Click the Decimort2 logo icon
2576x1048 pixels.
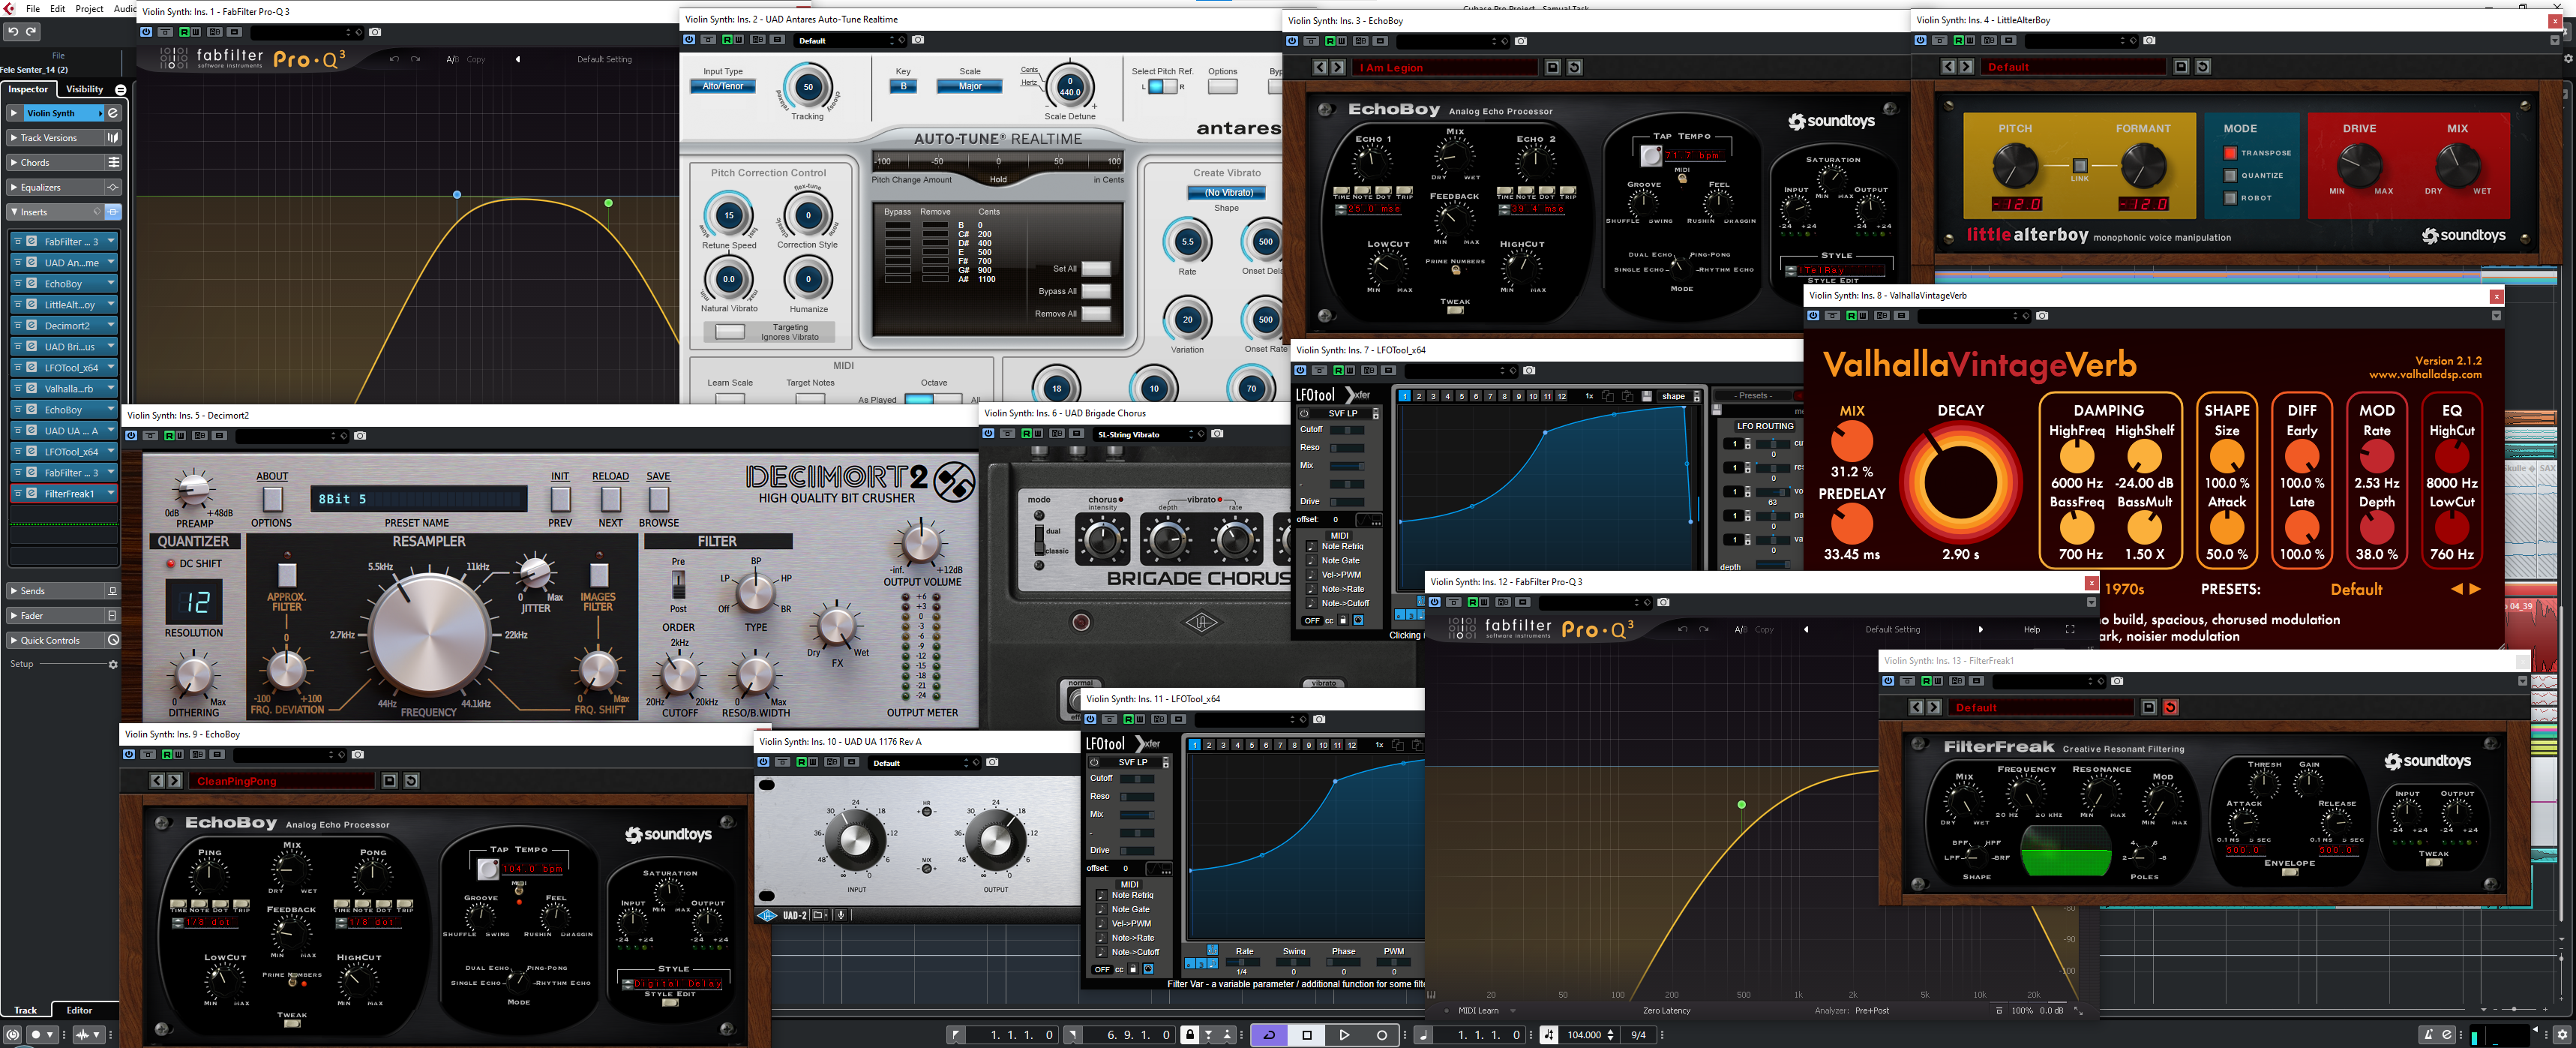(x=953, y=482)
